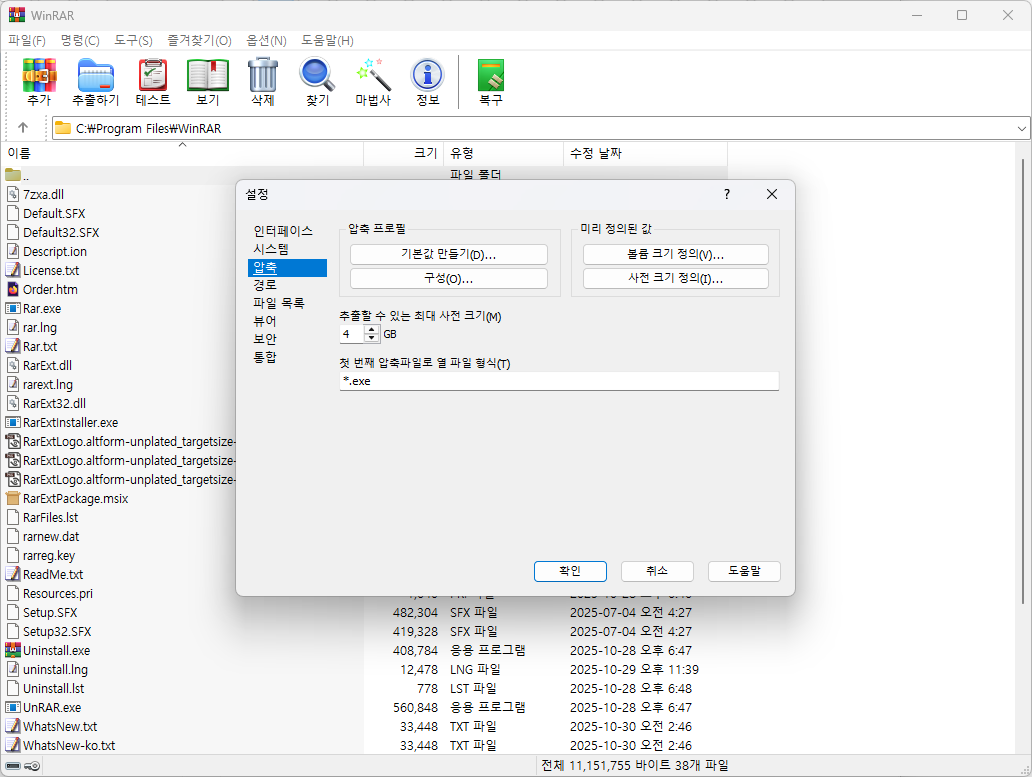Select the 뷰어 settings category
This screenshot has width=1032, height=777.
[x=265, y=321]
